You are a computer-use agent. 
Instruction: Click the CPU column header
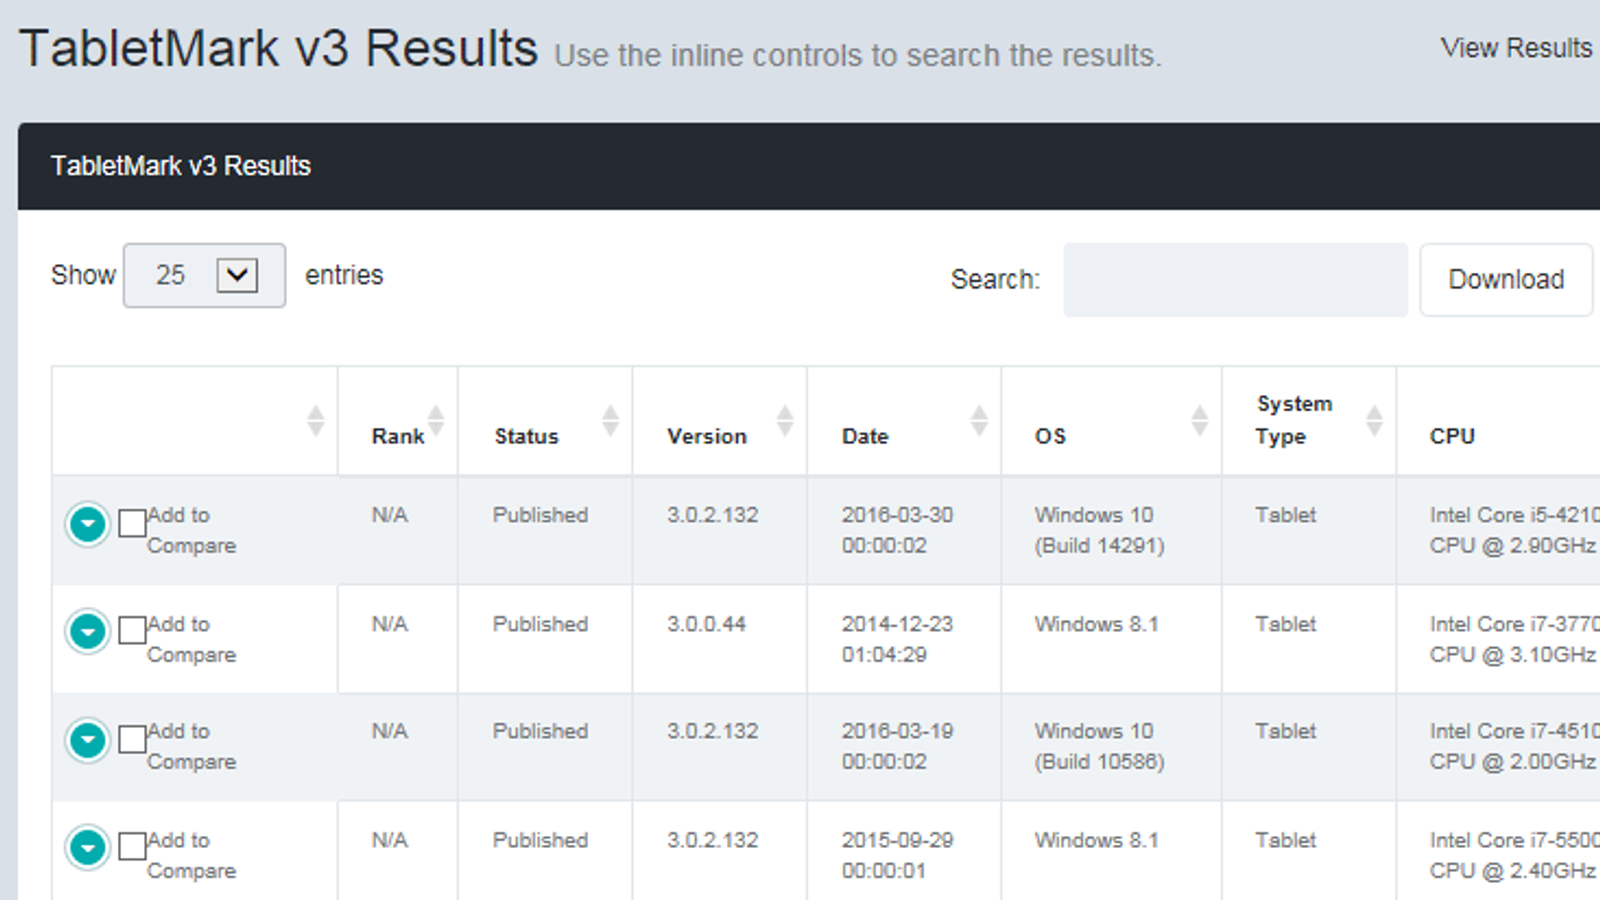coord(1452,436)
